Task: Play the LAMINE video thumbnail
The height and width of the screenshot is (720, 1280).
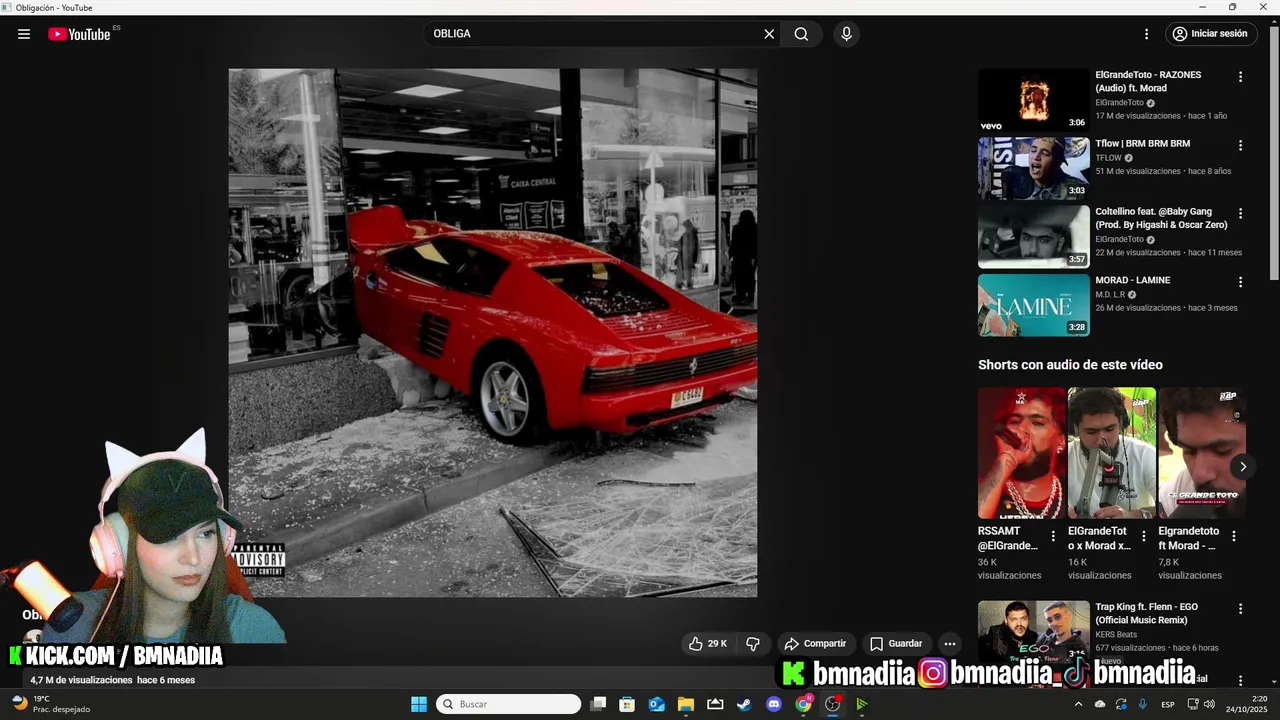Action: click(1033, 305)
